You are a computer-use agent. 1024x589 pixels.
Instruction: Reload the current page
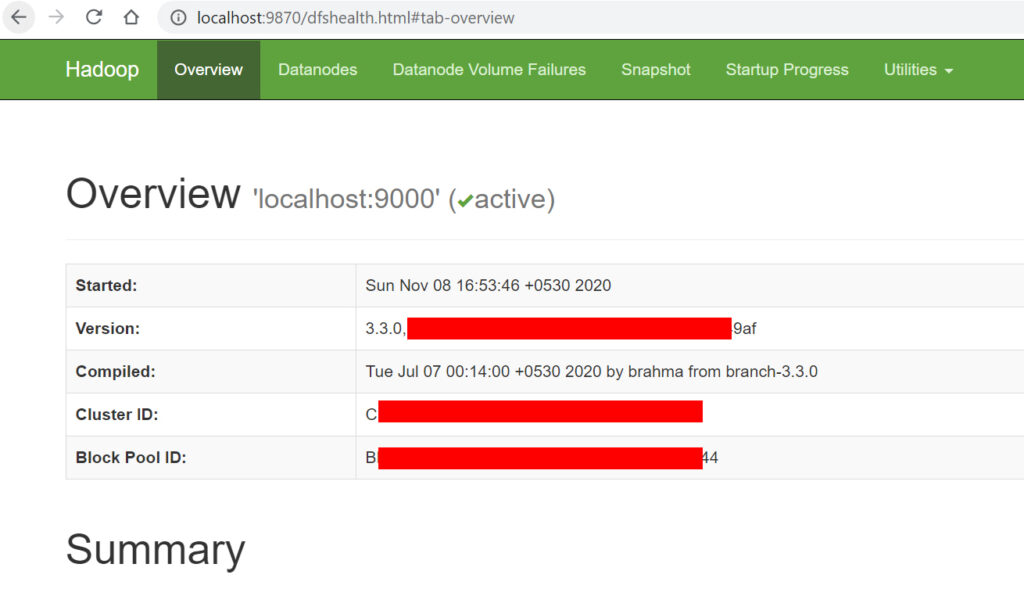point(94,17)
